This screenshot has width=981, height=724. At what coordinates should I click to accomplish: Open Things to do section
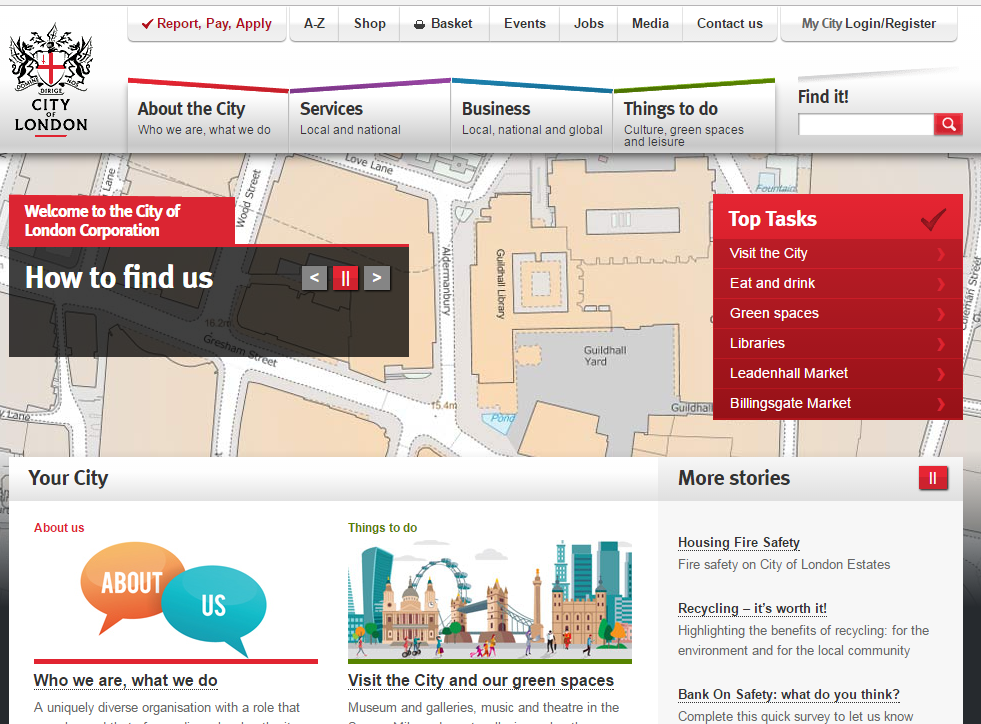[x=694, y=118]
